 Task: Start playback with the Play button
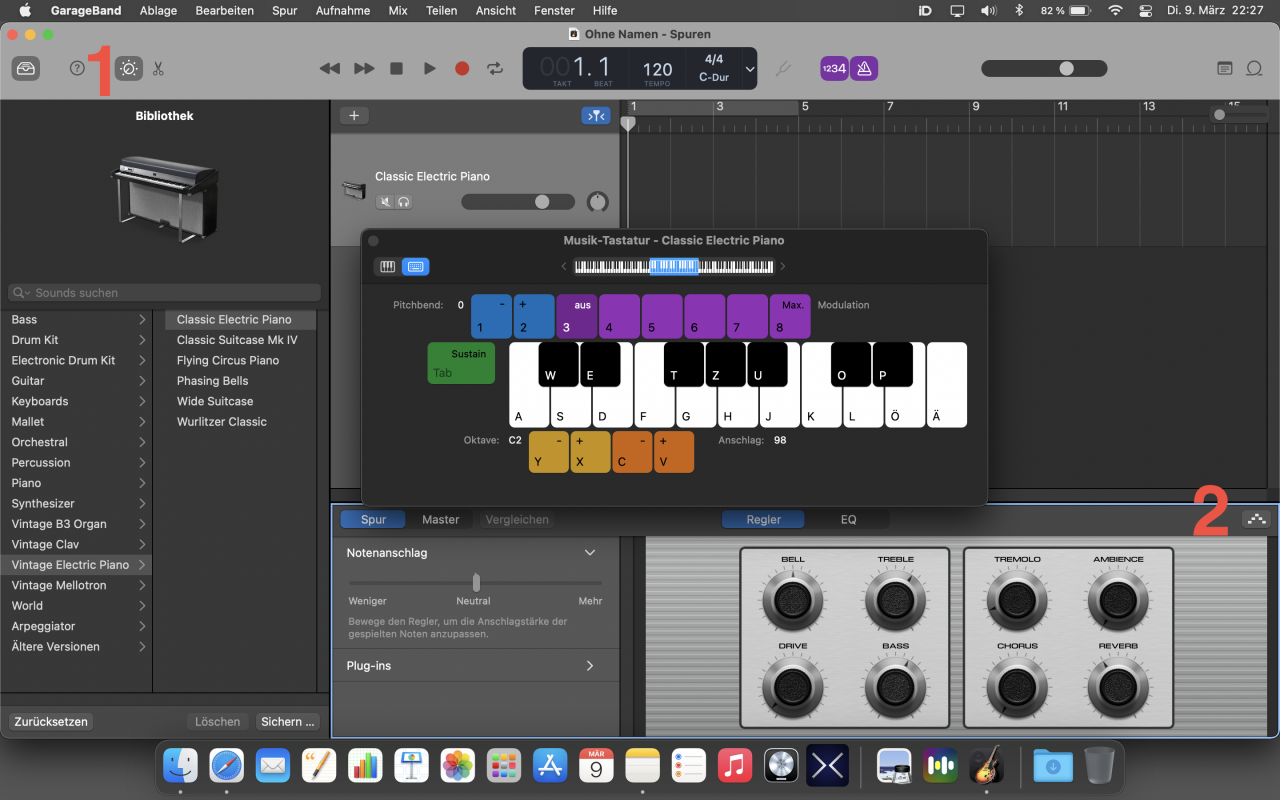tap(429, 69)
